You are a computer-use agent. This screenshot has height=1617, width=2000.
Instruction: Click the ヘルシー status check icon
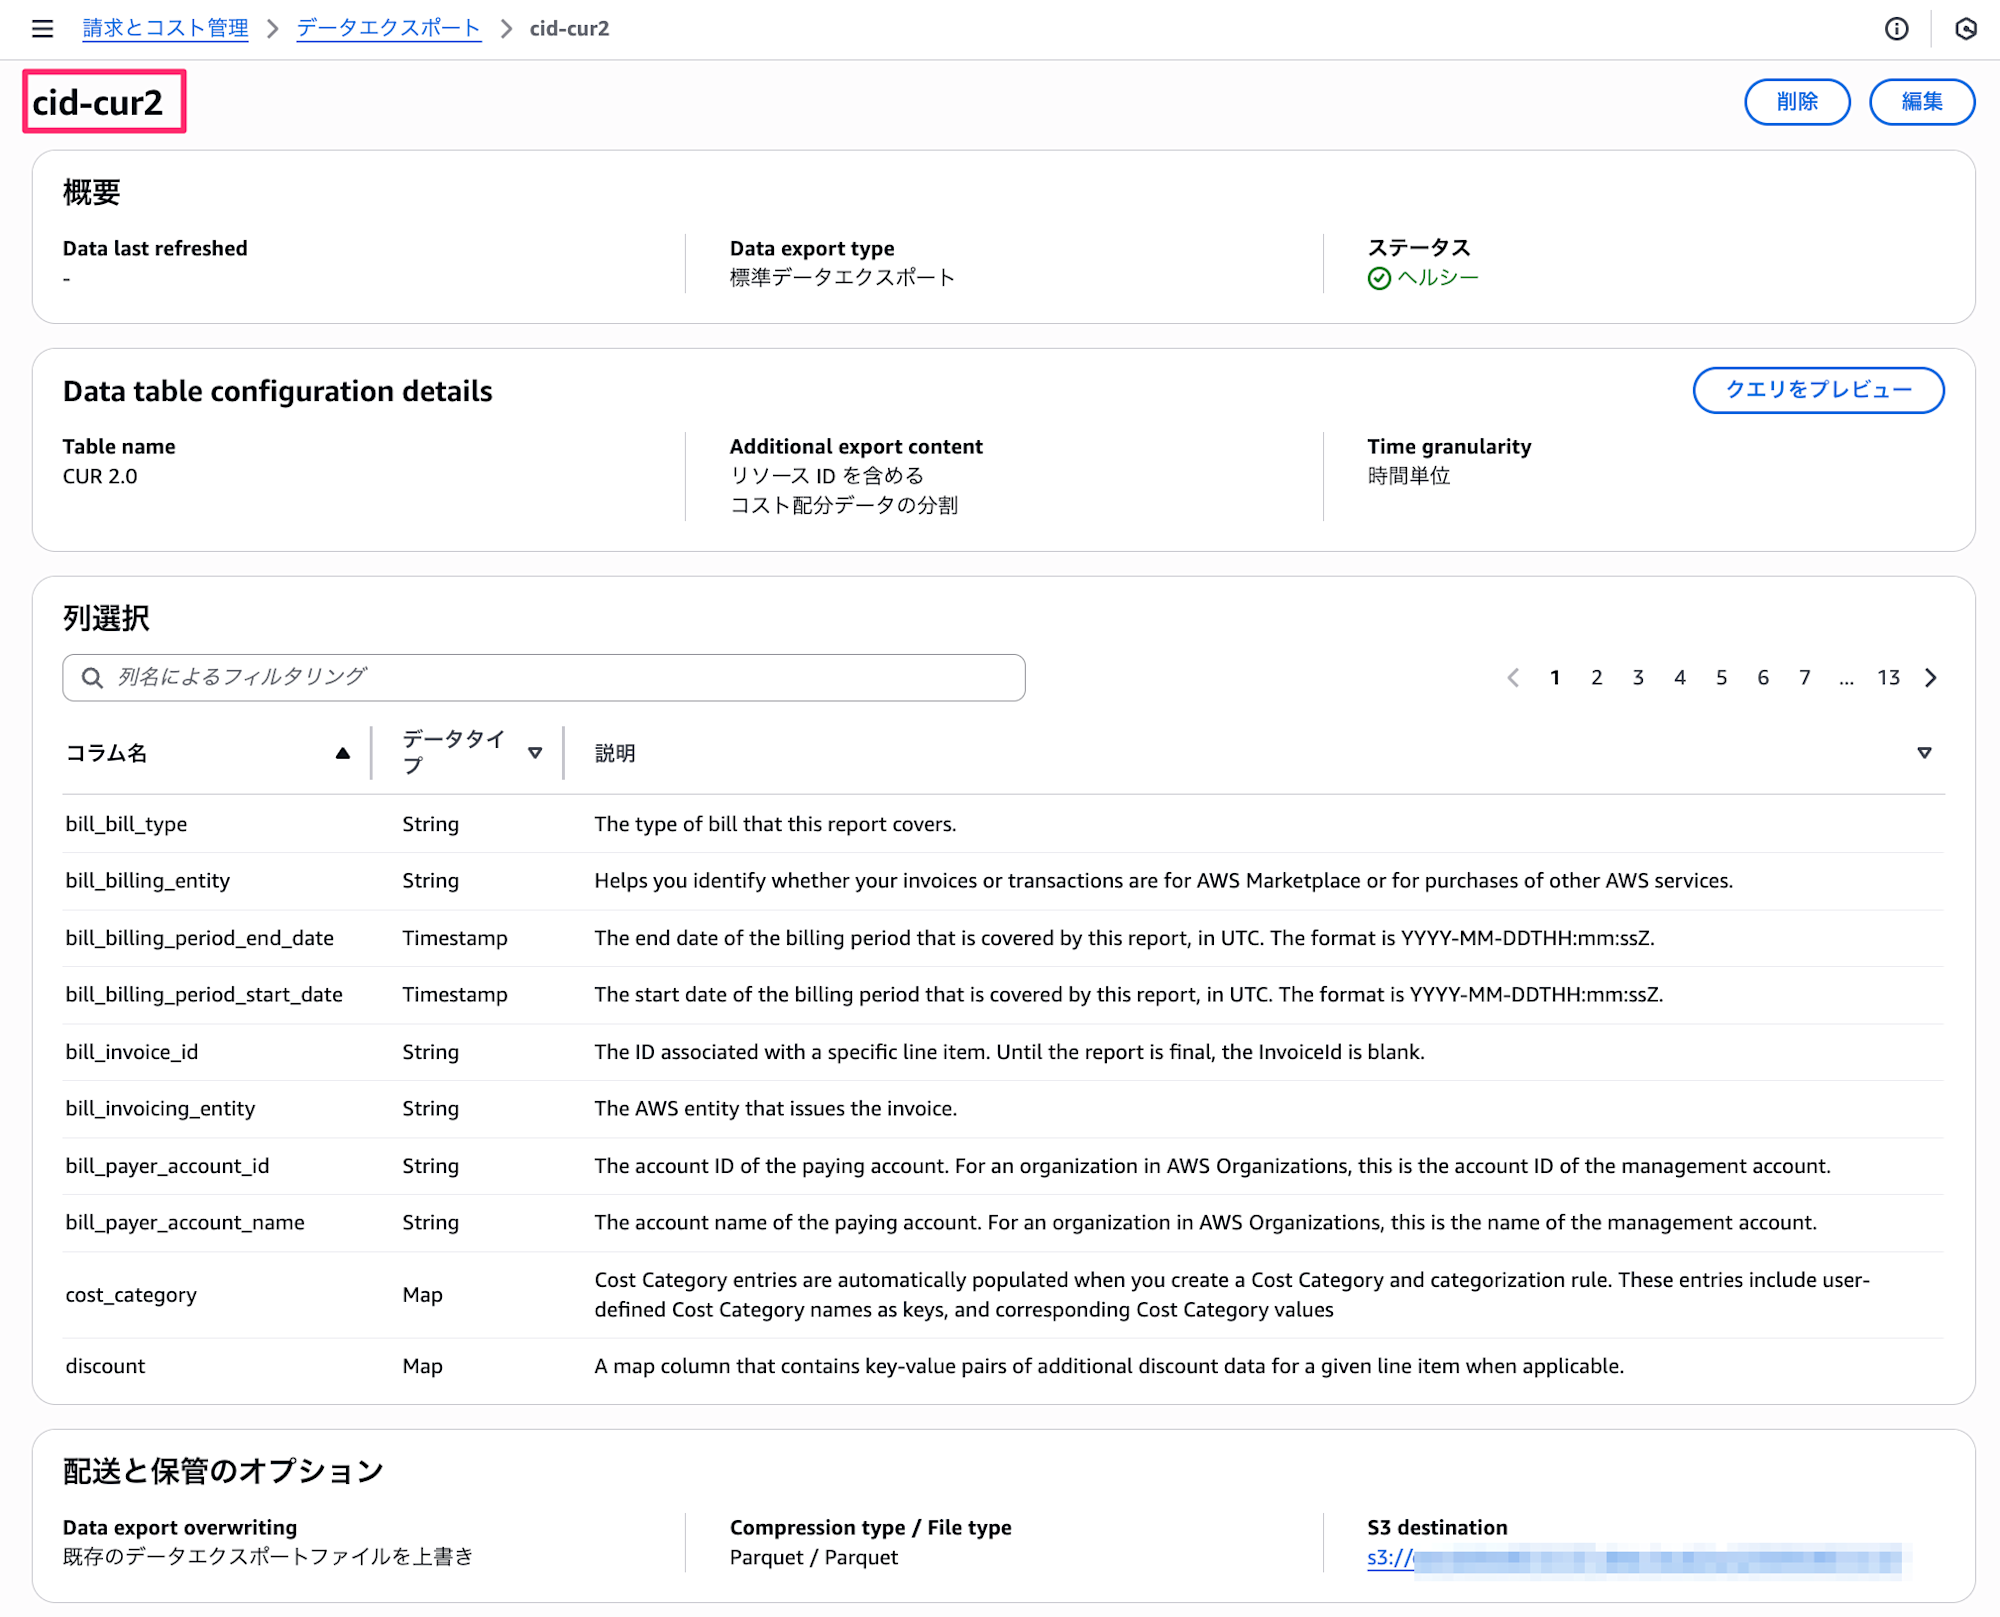(x=1379, y=279)
